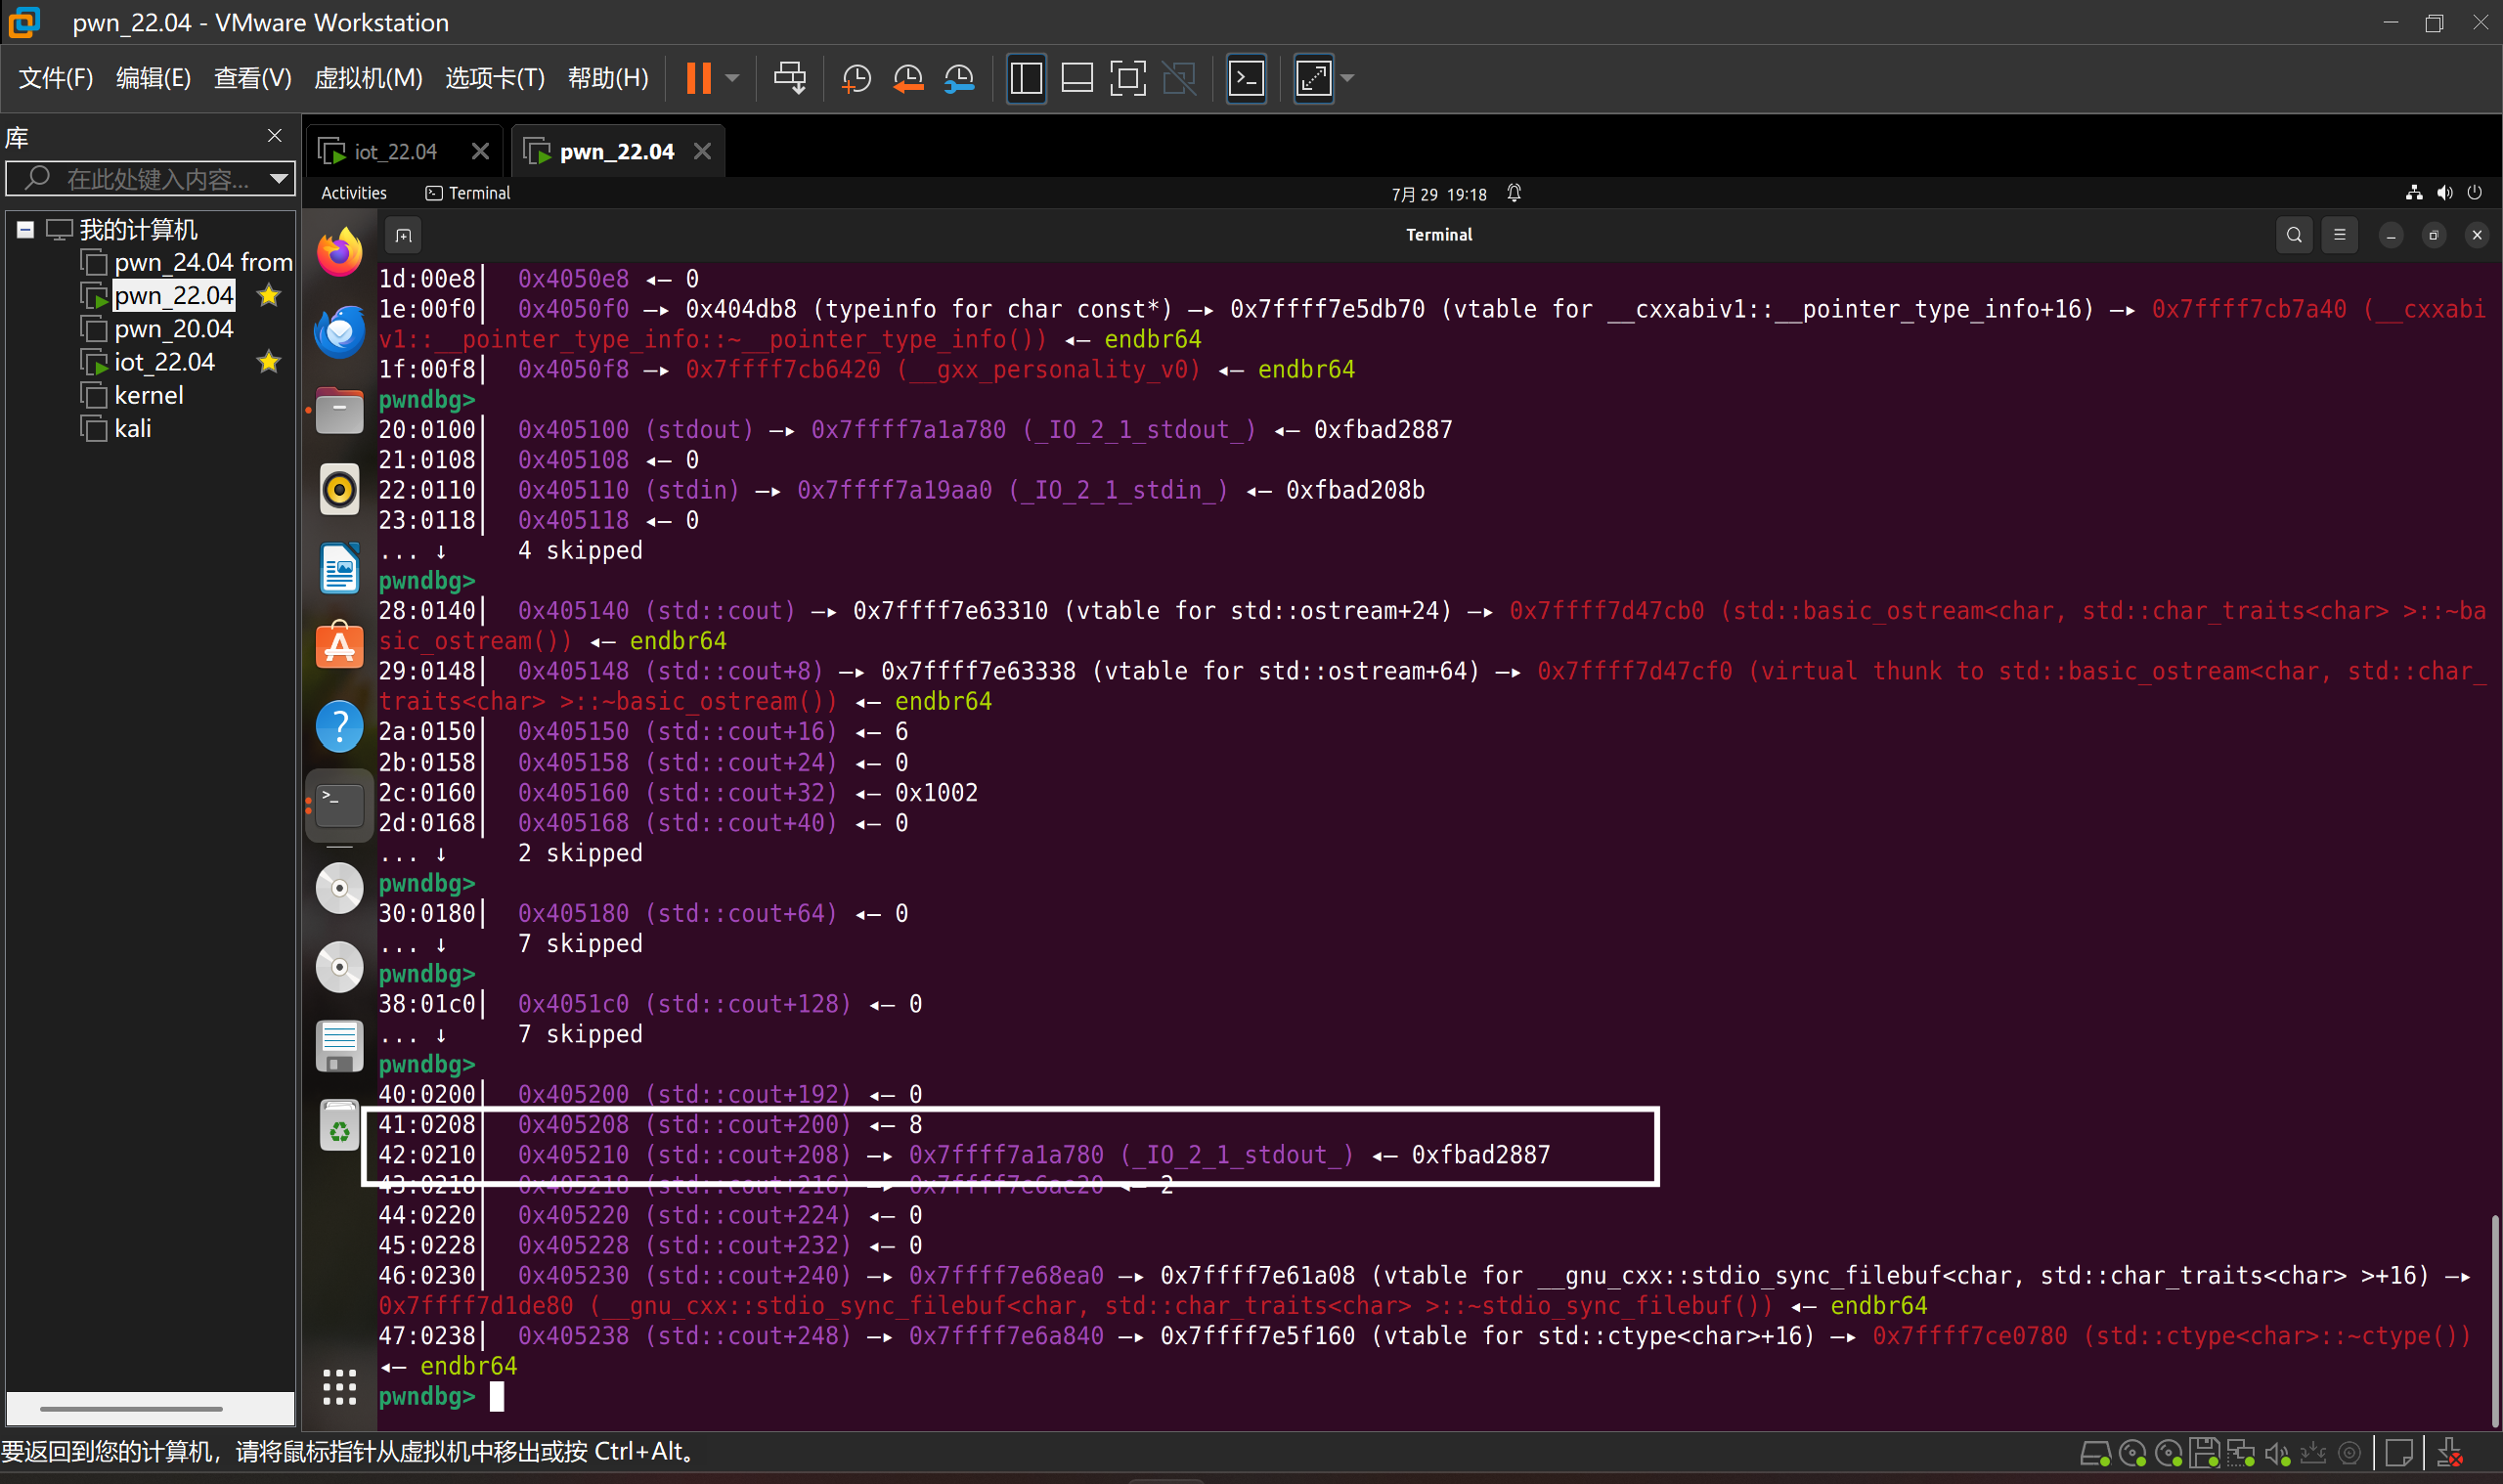The image size is (2503, 1484).
Task: Toggle favorite star for pwn_22.04
Action: coord(268,296)
